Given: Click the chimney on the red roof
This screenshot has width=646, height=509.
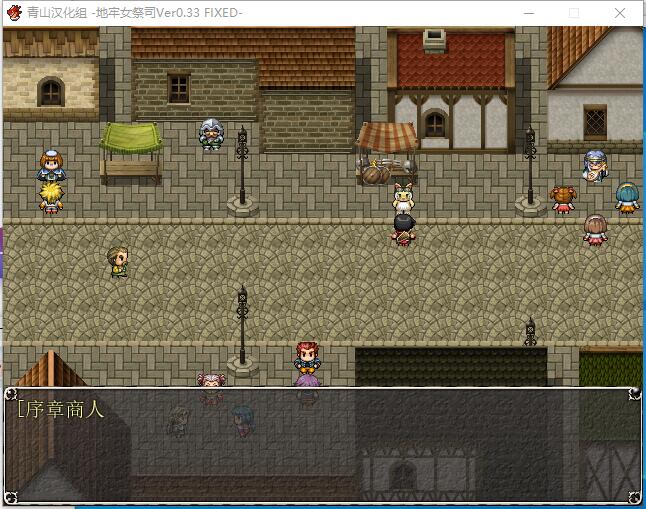Looking at the screenshot, I should tap(434, 39).
